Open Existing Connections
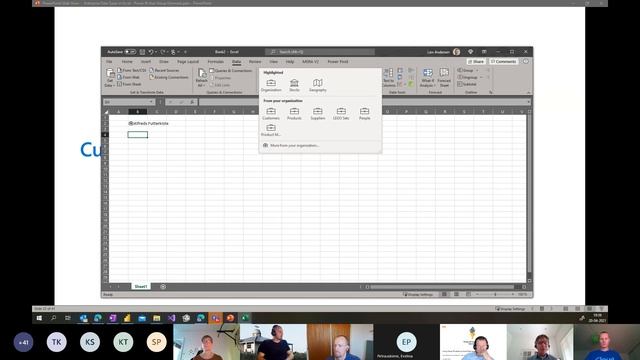Viewport: 640px width, 360px height. pyautogui.click(x=169, y=77)
